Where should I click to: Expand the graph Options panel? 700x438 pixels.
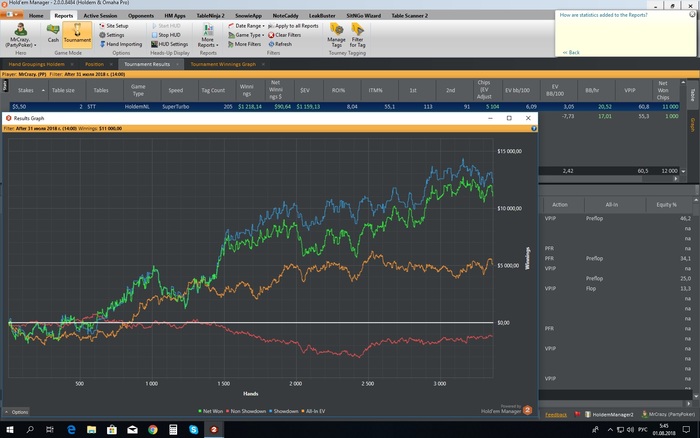(17, 412)
